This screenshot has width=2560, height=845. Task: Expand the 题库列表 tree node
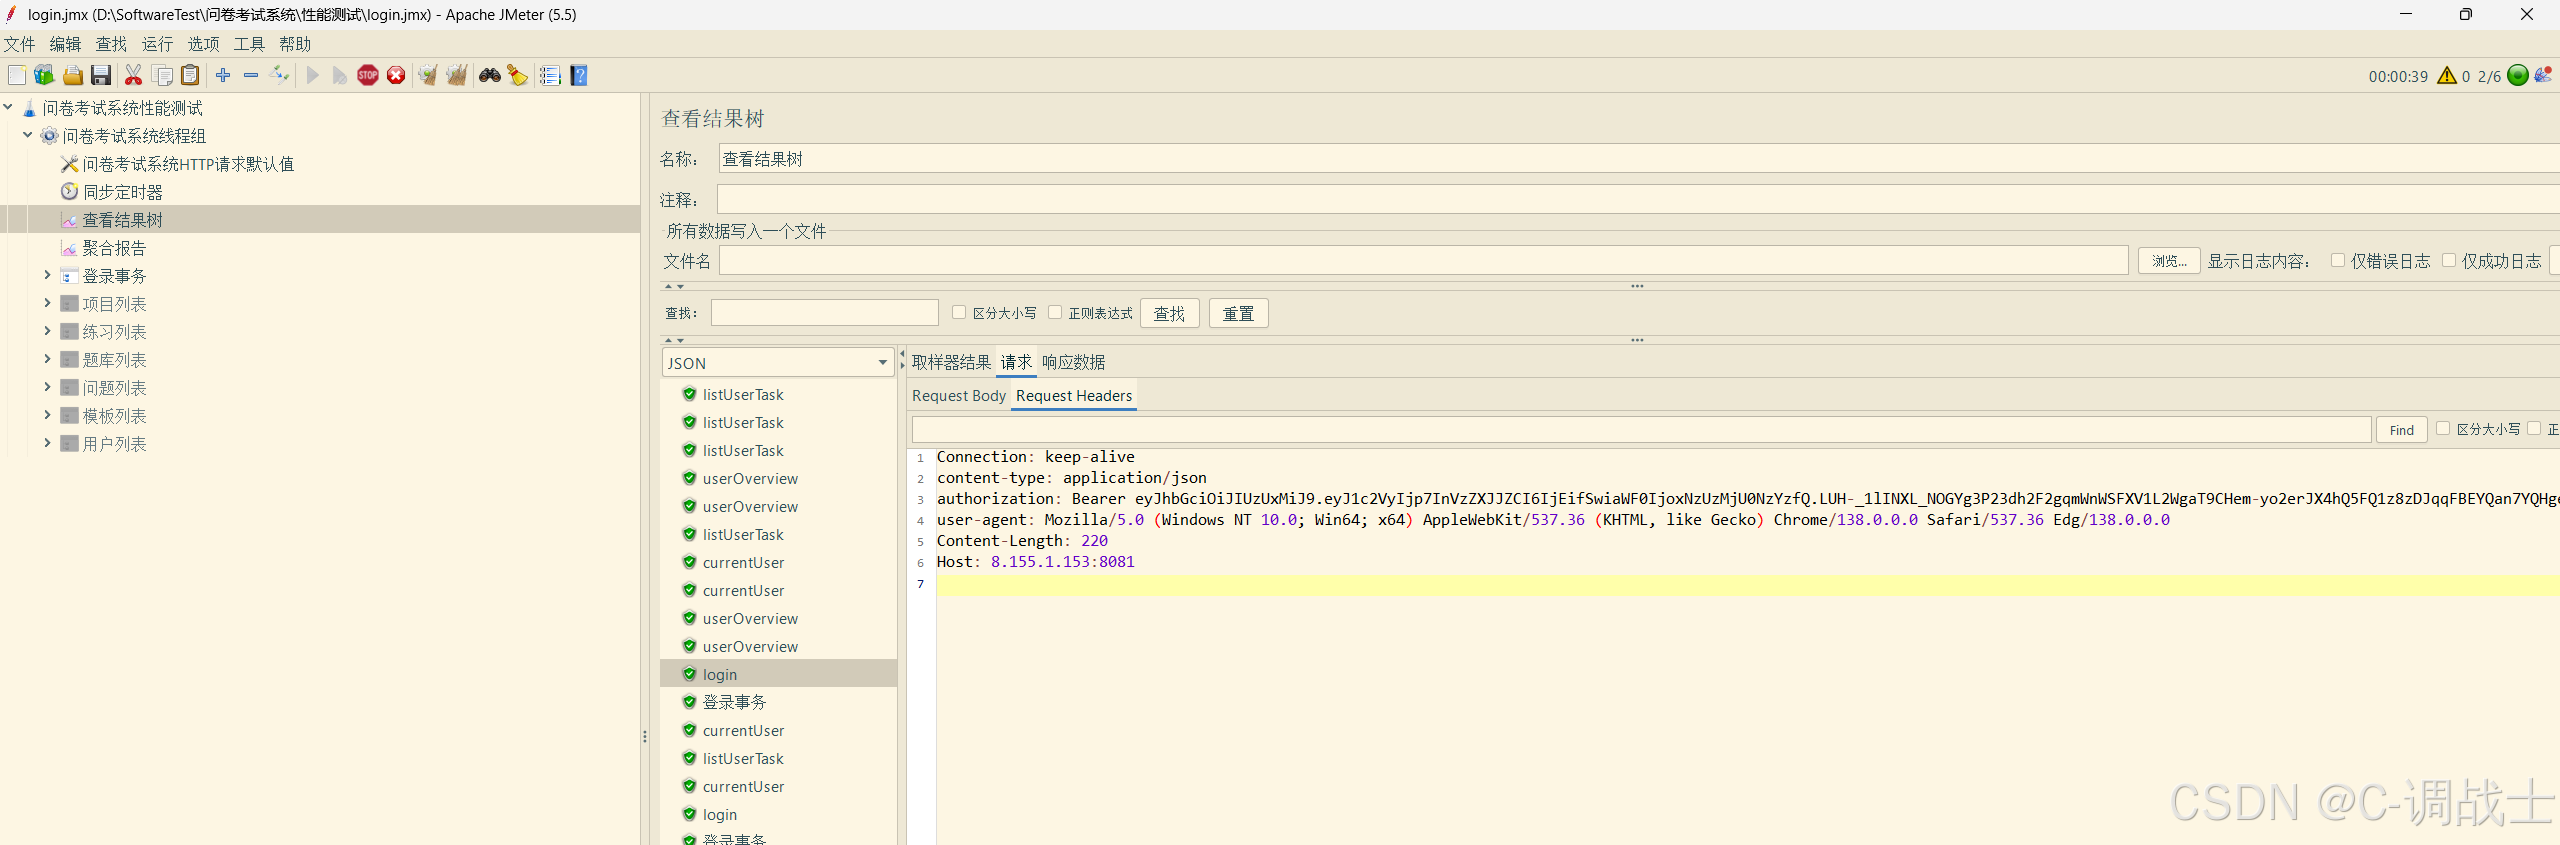pos(47,359)
